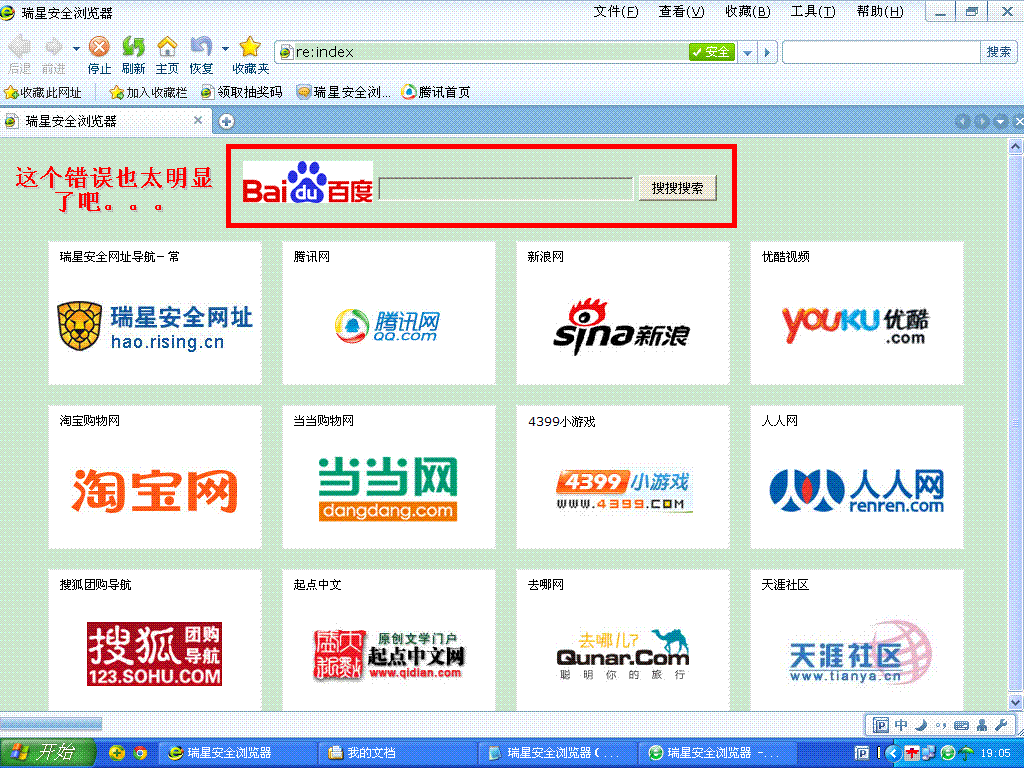The height and width of the screenshot is (768, 1024).
Task: Click the page scrollbar down arrow
Action: (x=1016, y=703)
